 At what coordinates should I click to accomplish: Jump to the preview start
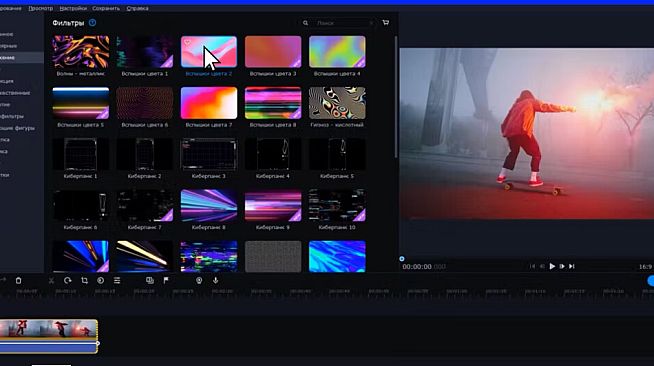532,266
